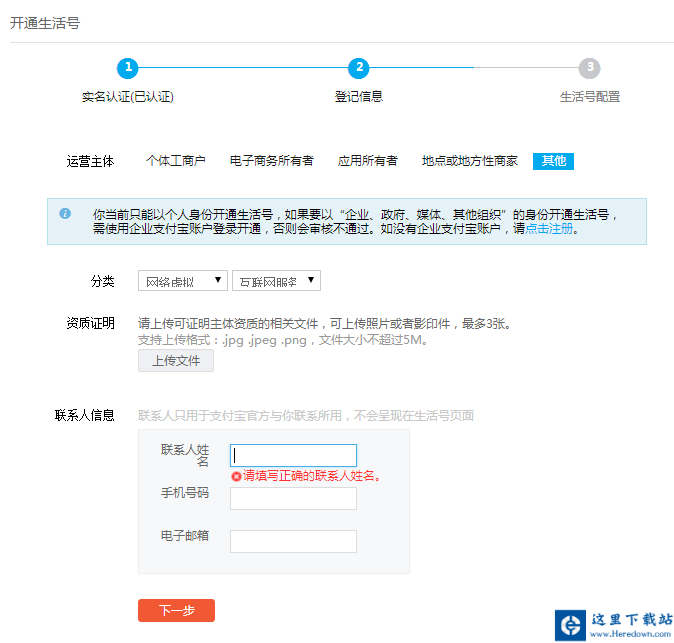This screenshot has height=643, width=674.
Task: Click the 分类 label
Action: (102, 281)
